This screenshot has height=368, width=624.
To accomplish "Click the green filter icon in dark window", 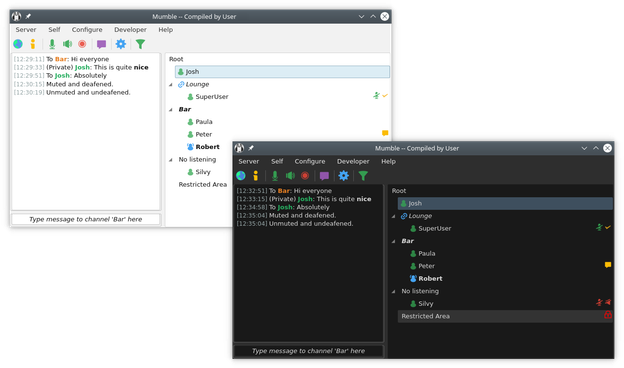I will pyautogui.click(x=363, y=175).
